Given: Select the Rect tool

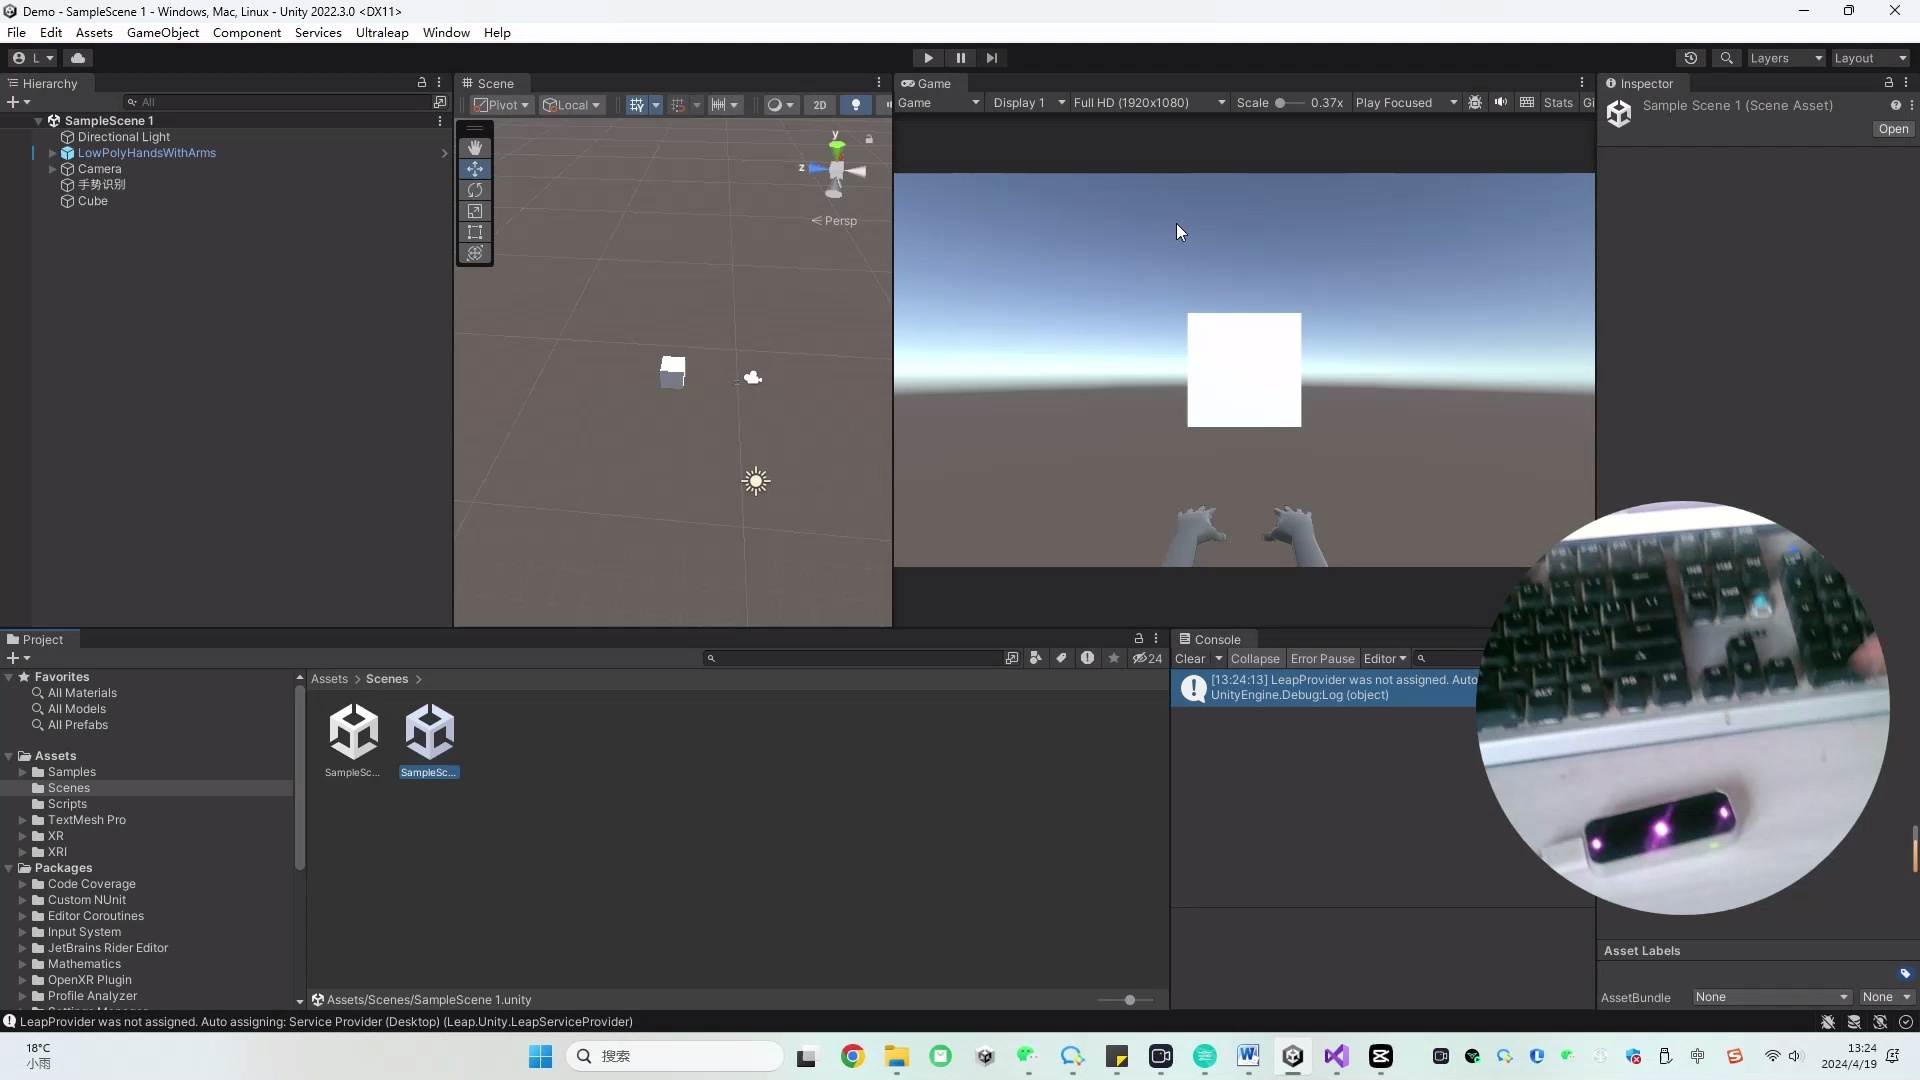Looking at the screenshot, I should coord(475,232).
